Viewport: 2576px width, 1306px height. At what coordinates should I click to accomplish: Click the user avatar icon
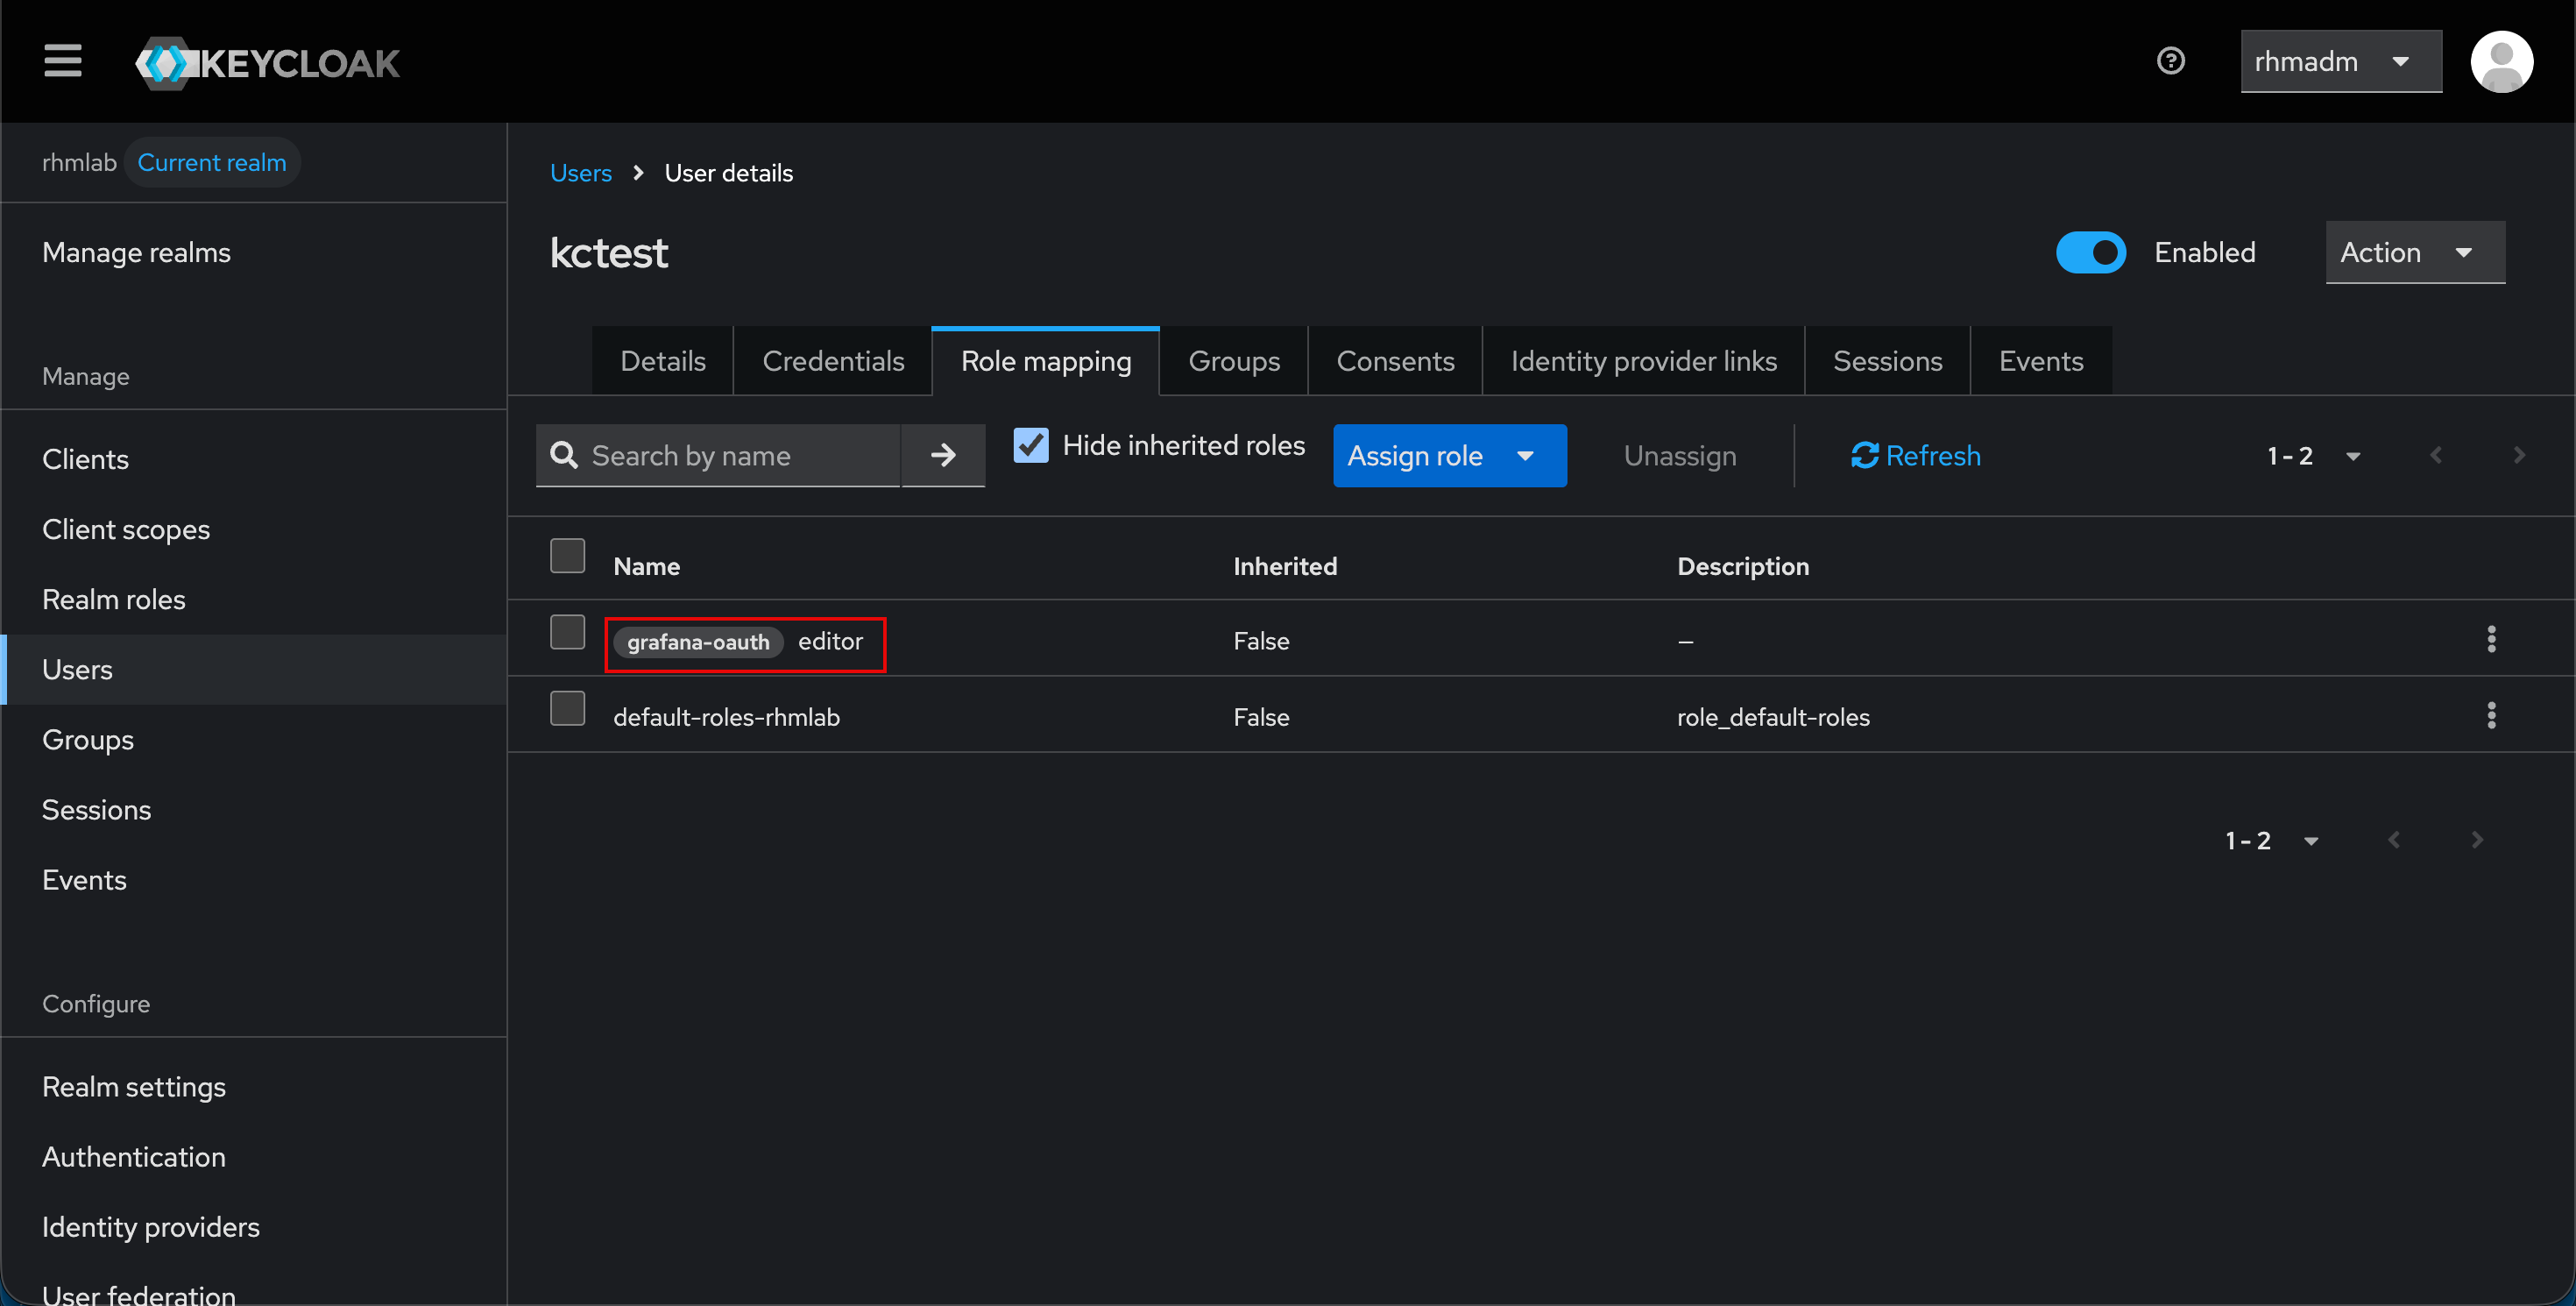[x=2502, y=61]
